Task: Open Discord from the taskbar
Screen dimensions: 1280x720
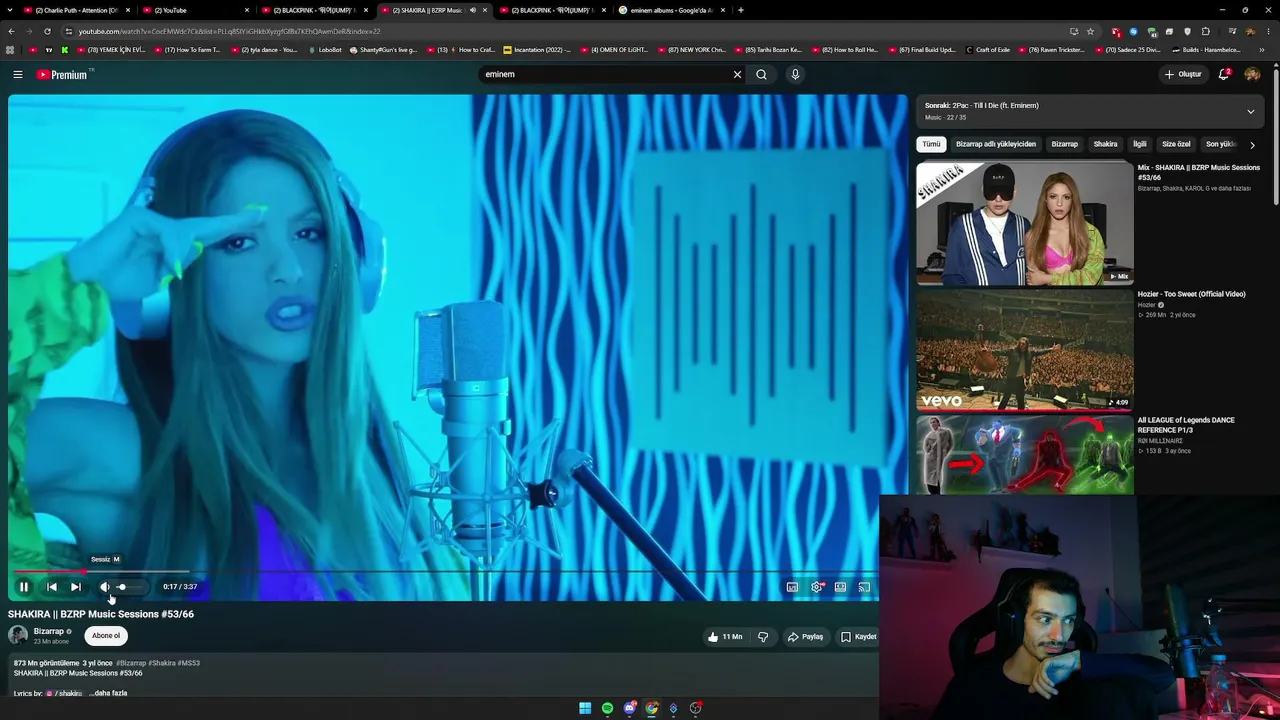Action: pyautogui.click(x=629, y=708)
